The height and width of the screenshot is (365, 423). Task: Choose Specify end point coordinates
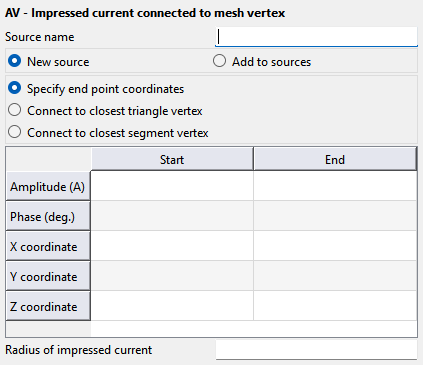[x=96, y=89]
